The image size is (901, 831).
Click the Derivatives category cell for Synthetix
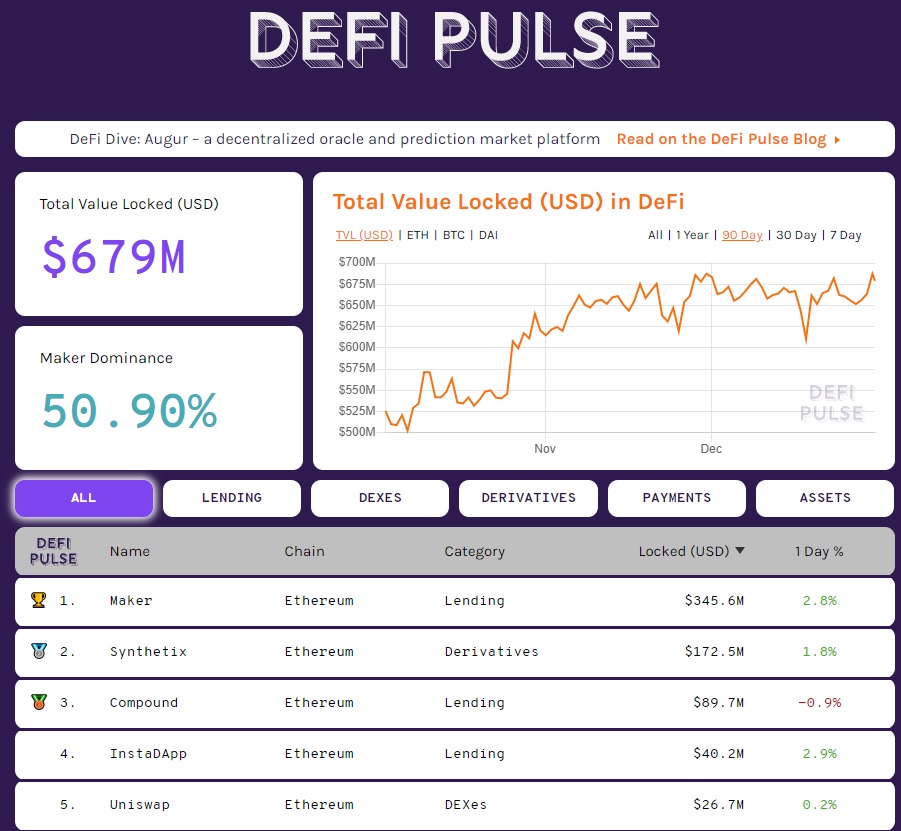click(492, 652)
